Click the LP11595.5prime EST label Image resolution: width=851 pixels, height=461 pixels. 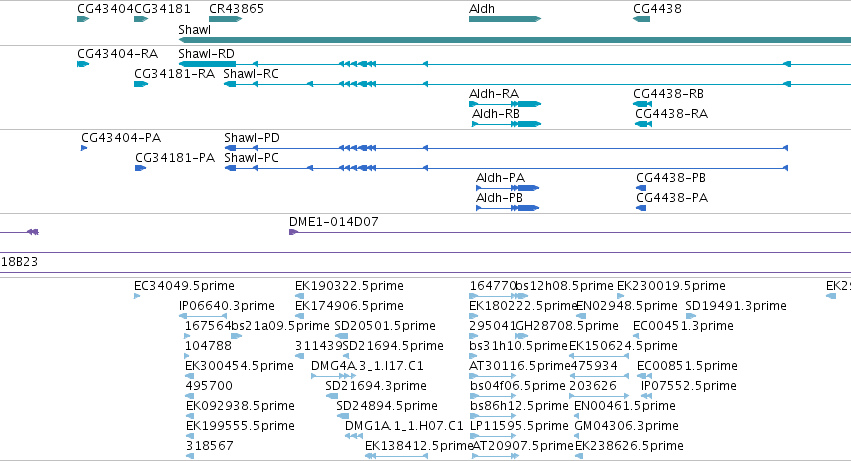(519, 427)
